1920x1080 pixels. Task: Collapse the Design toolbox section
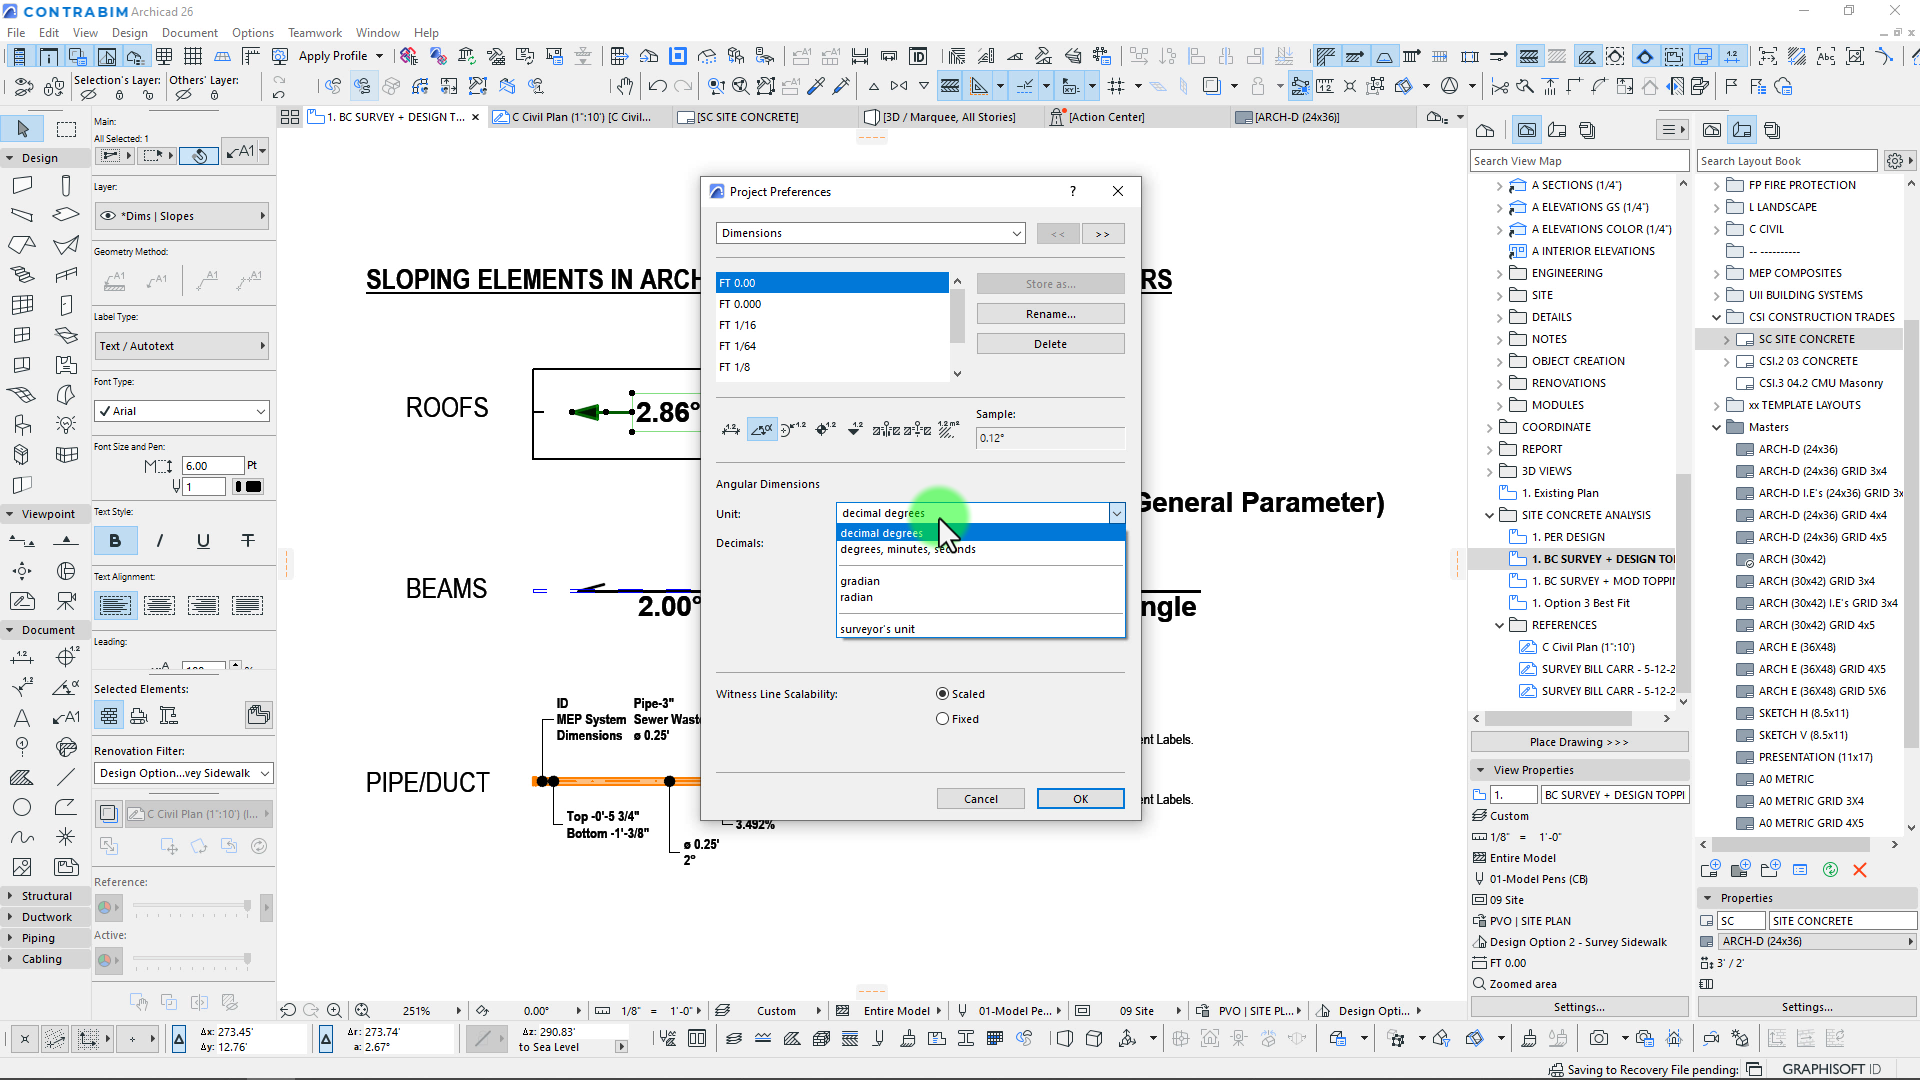tap(10, 158)
